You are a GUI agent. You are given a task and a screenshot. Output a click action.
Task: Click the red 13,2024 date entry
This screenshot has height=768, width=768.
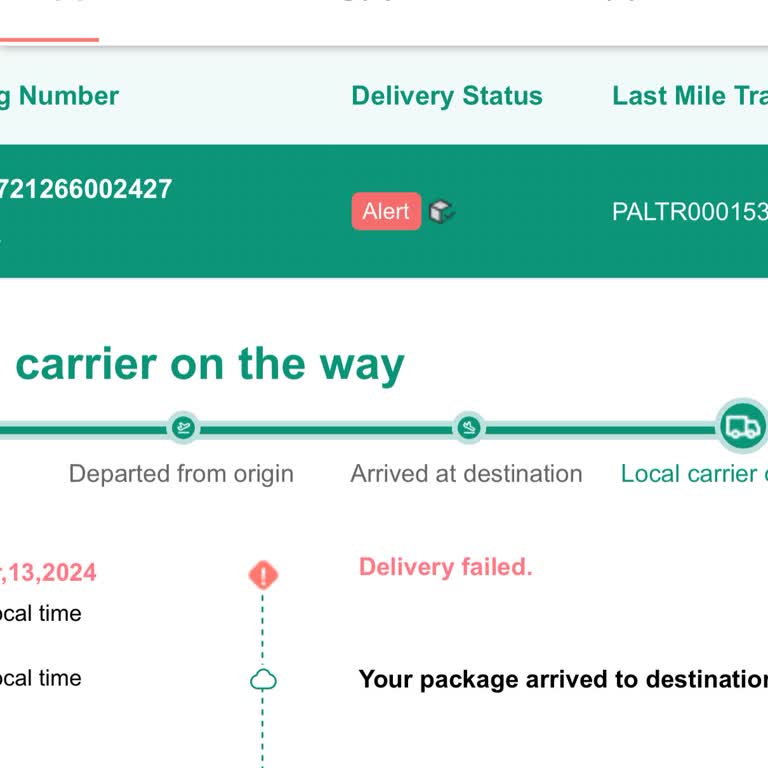pyautogui.click(x=50, y=573)
